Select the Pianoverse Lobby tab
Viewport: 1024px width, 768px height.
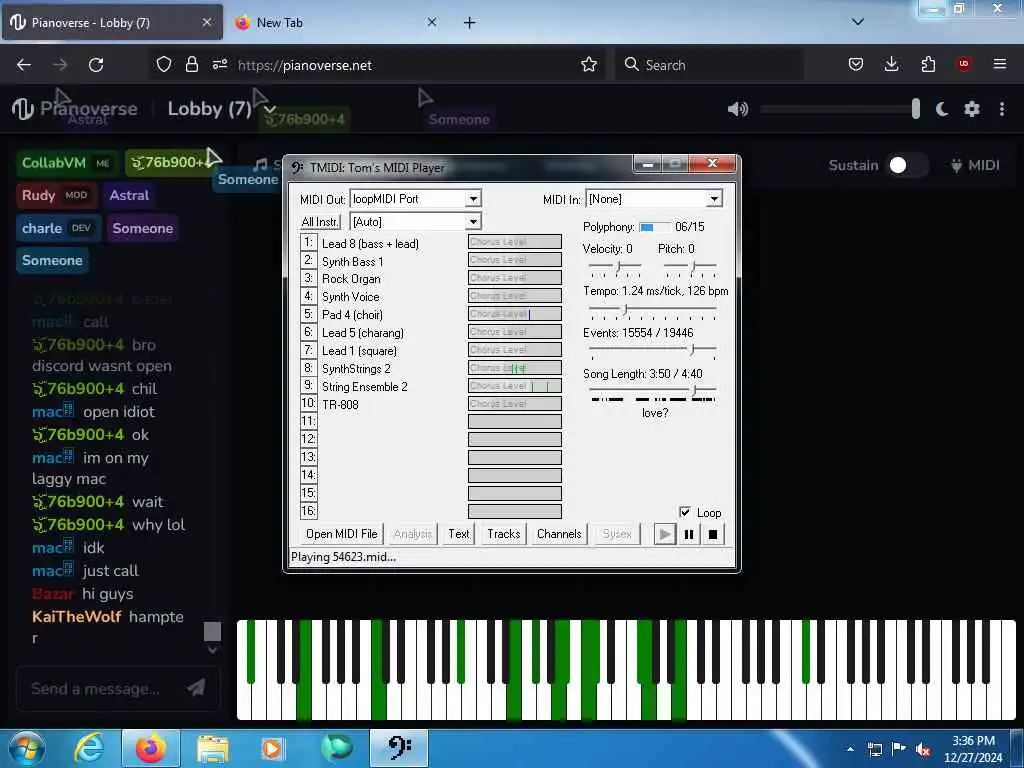[112, 22]
